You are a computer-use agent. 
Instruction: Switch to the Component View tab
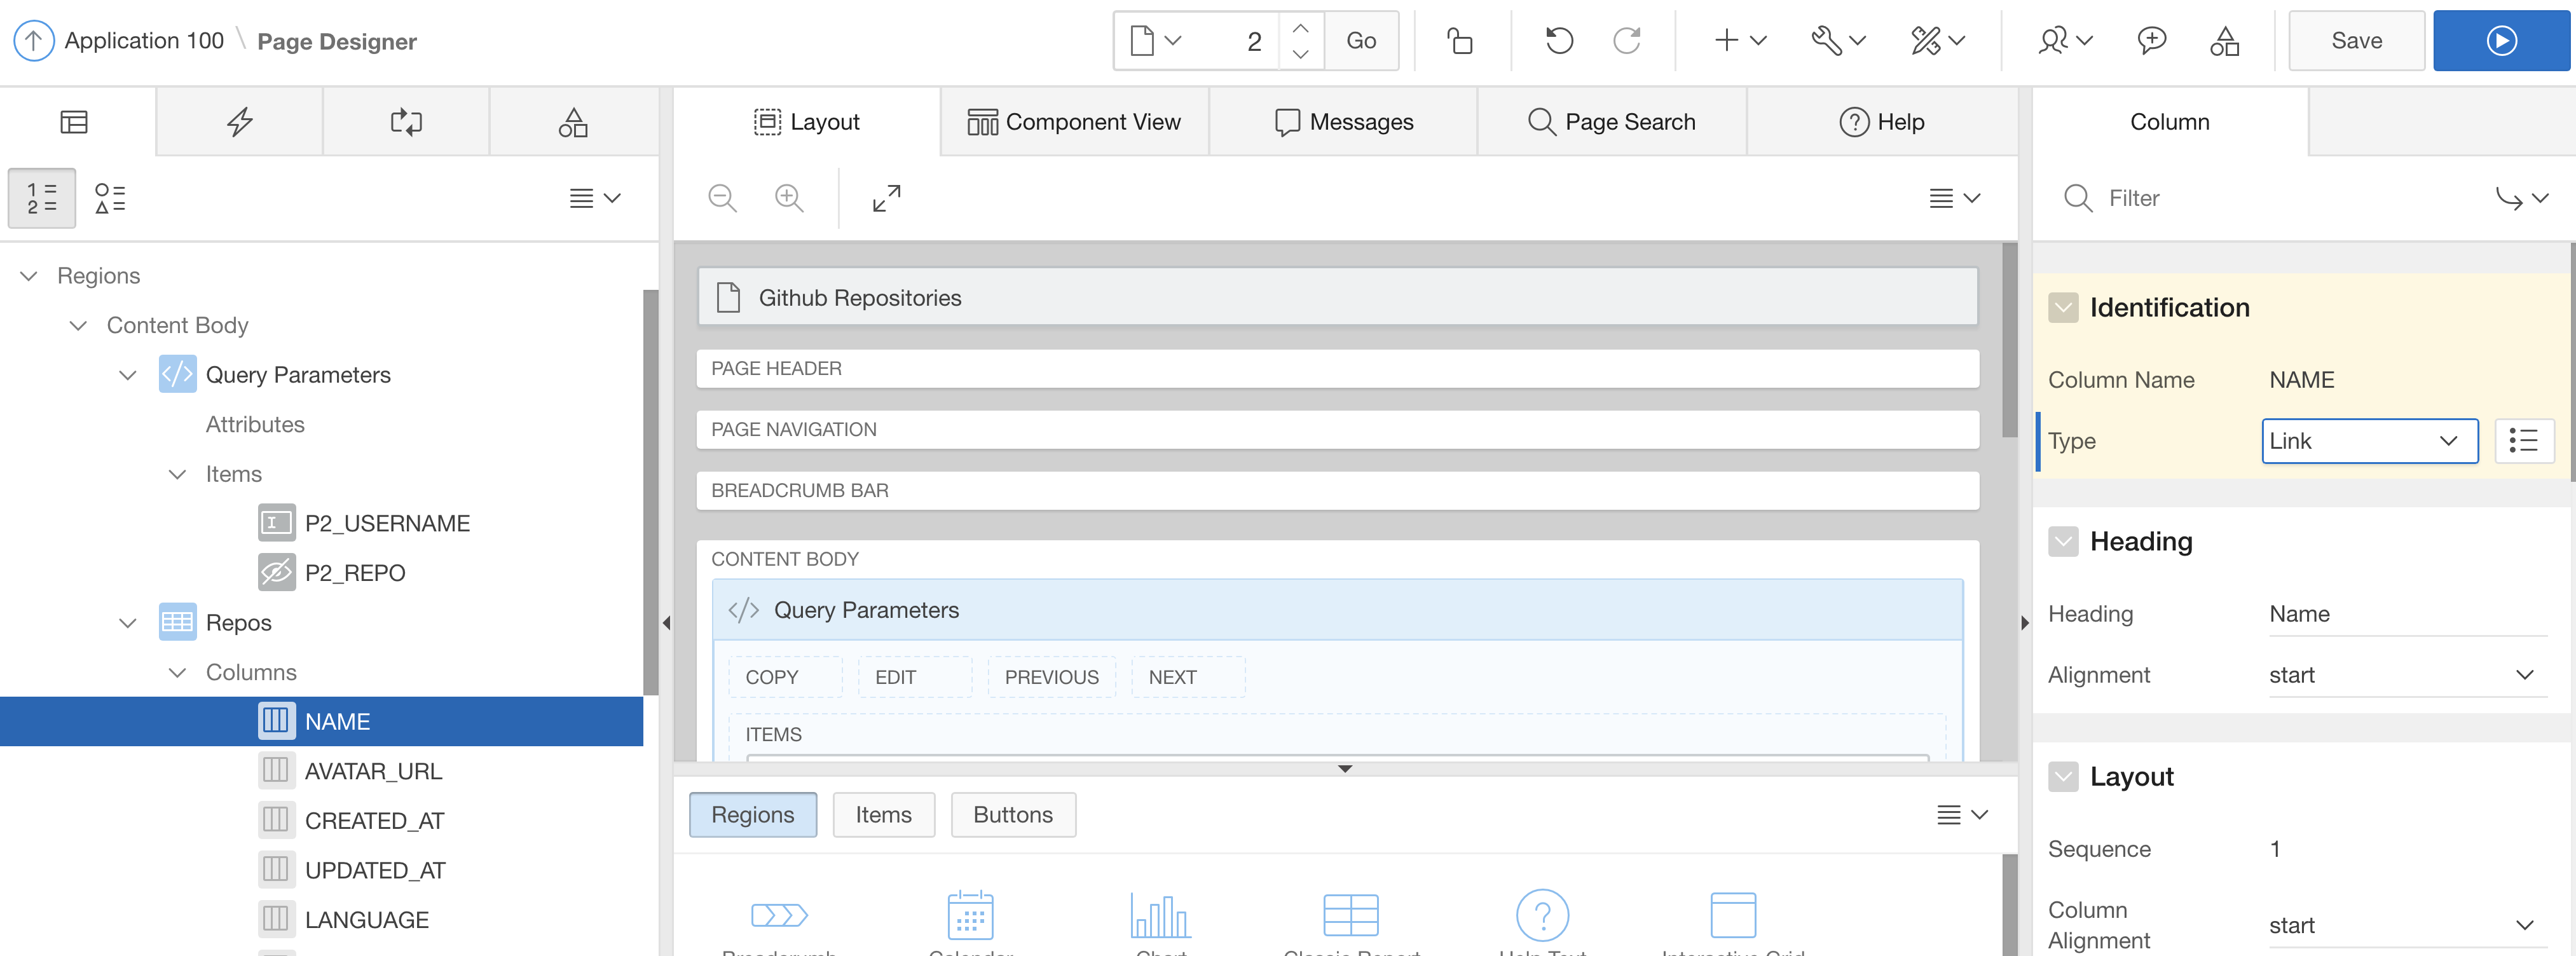1074,122
